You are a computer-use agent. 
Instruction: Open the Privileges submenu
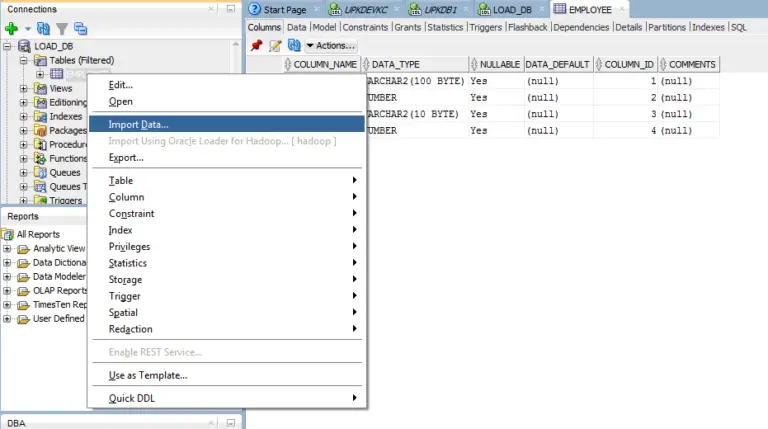click(227, 246)
